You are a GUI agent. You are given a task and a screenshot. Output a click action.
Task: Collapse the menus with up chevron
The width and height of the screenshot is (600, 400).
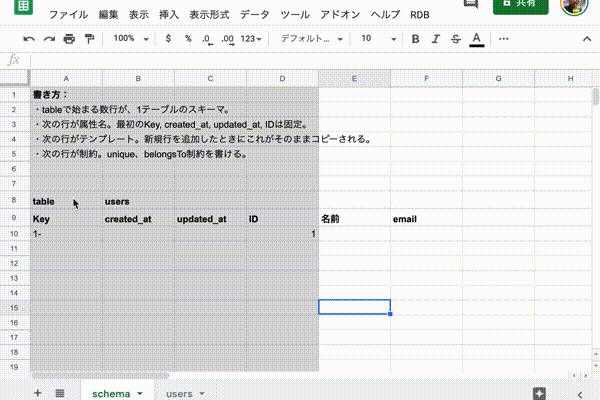point(587,39)
